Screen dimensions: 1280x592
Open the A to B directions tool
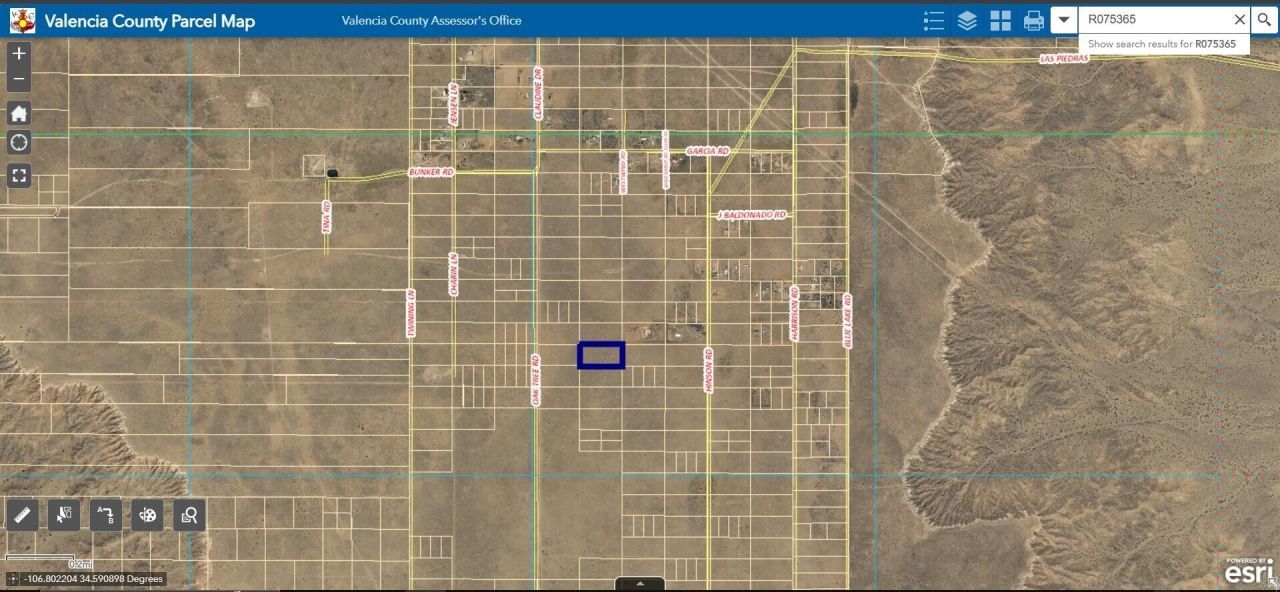pos(105,516)
